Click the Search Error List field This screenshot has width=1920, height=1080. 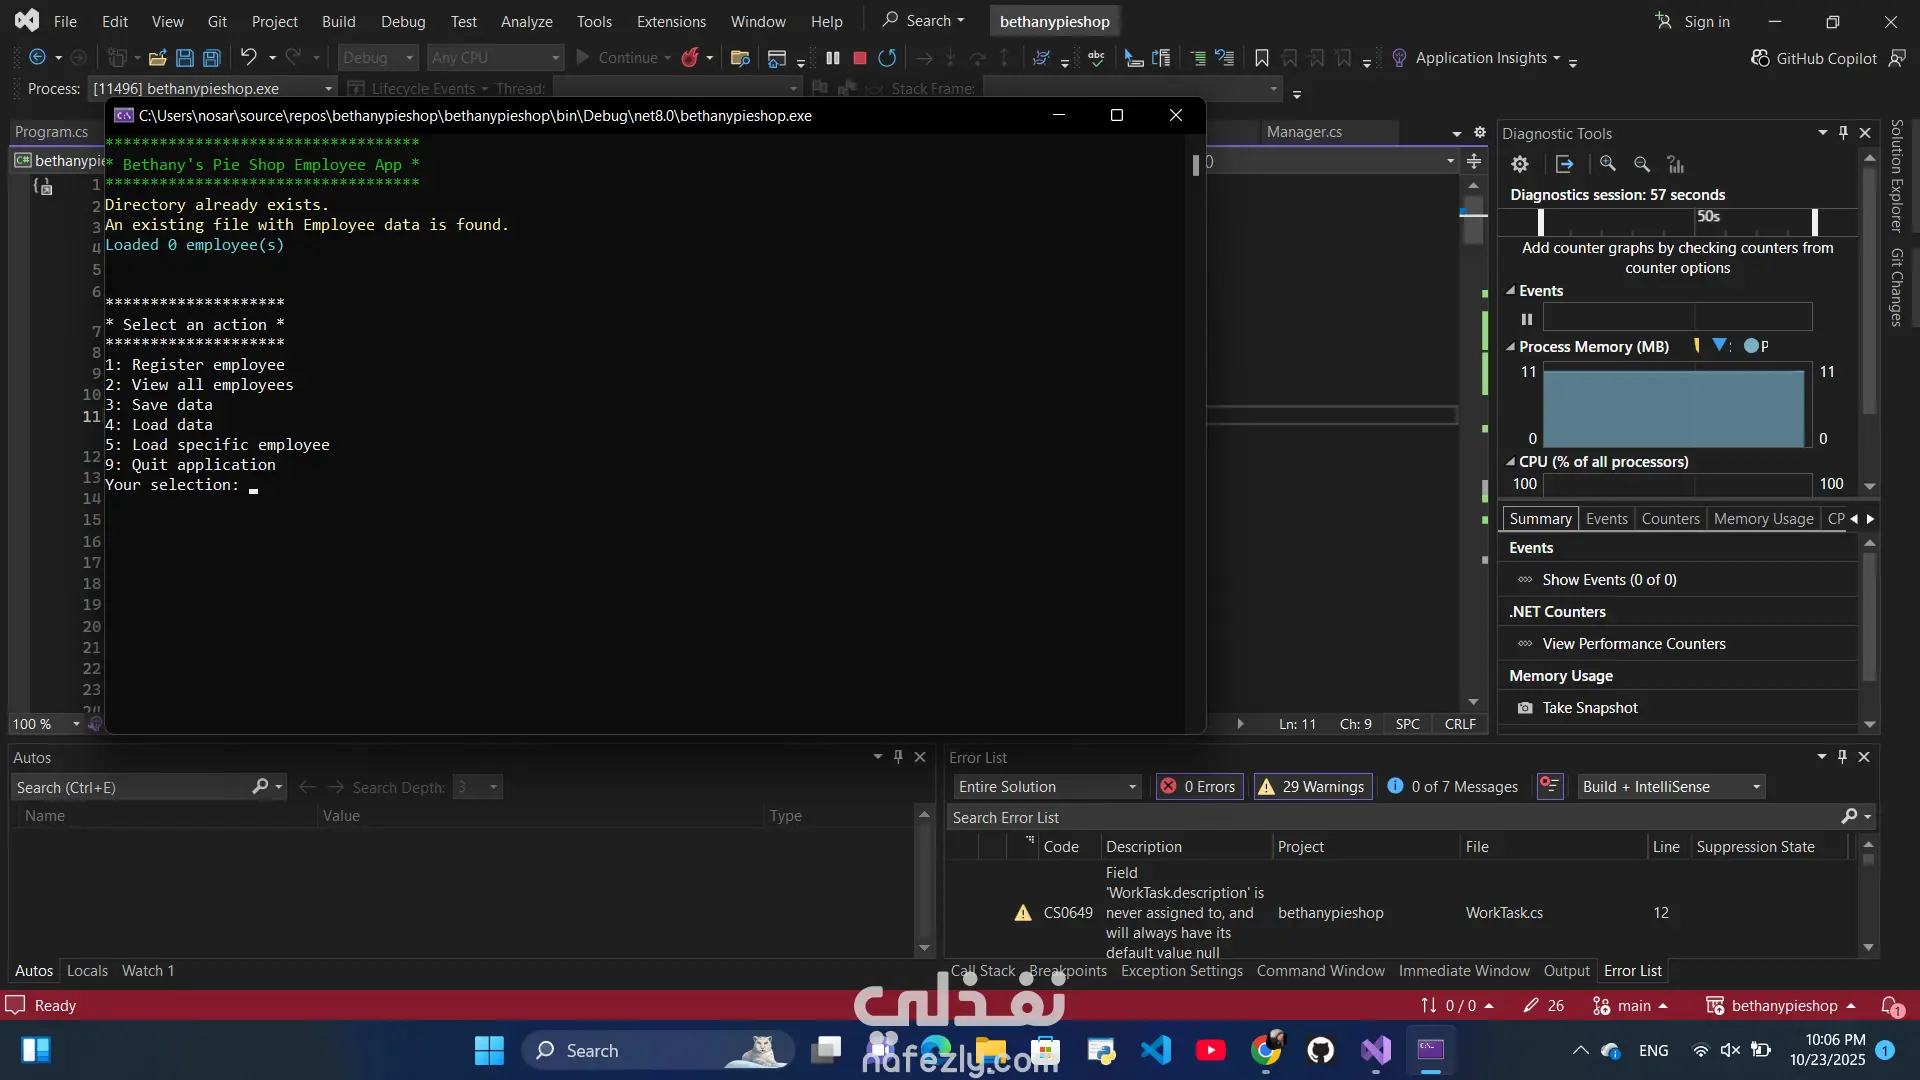[1390, 817]
